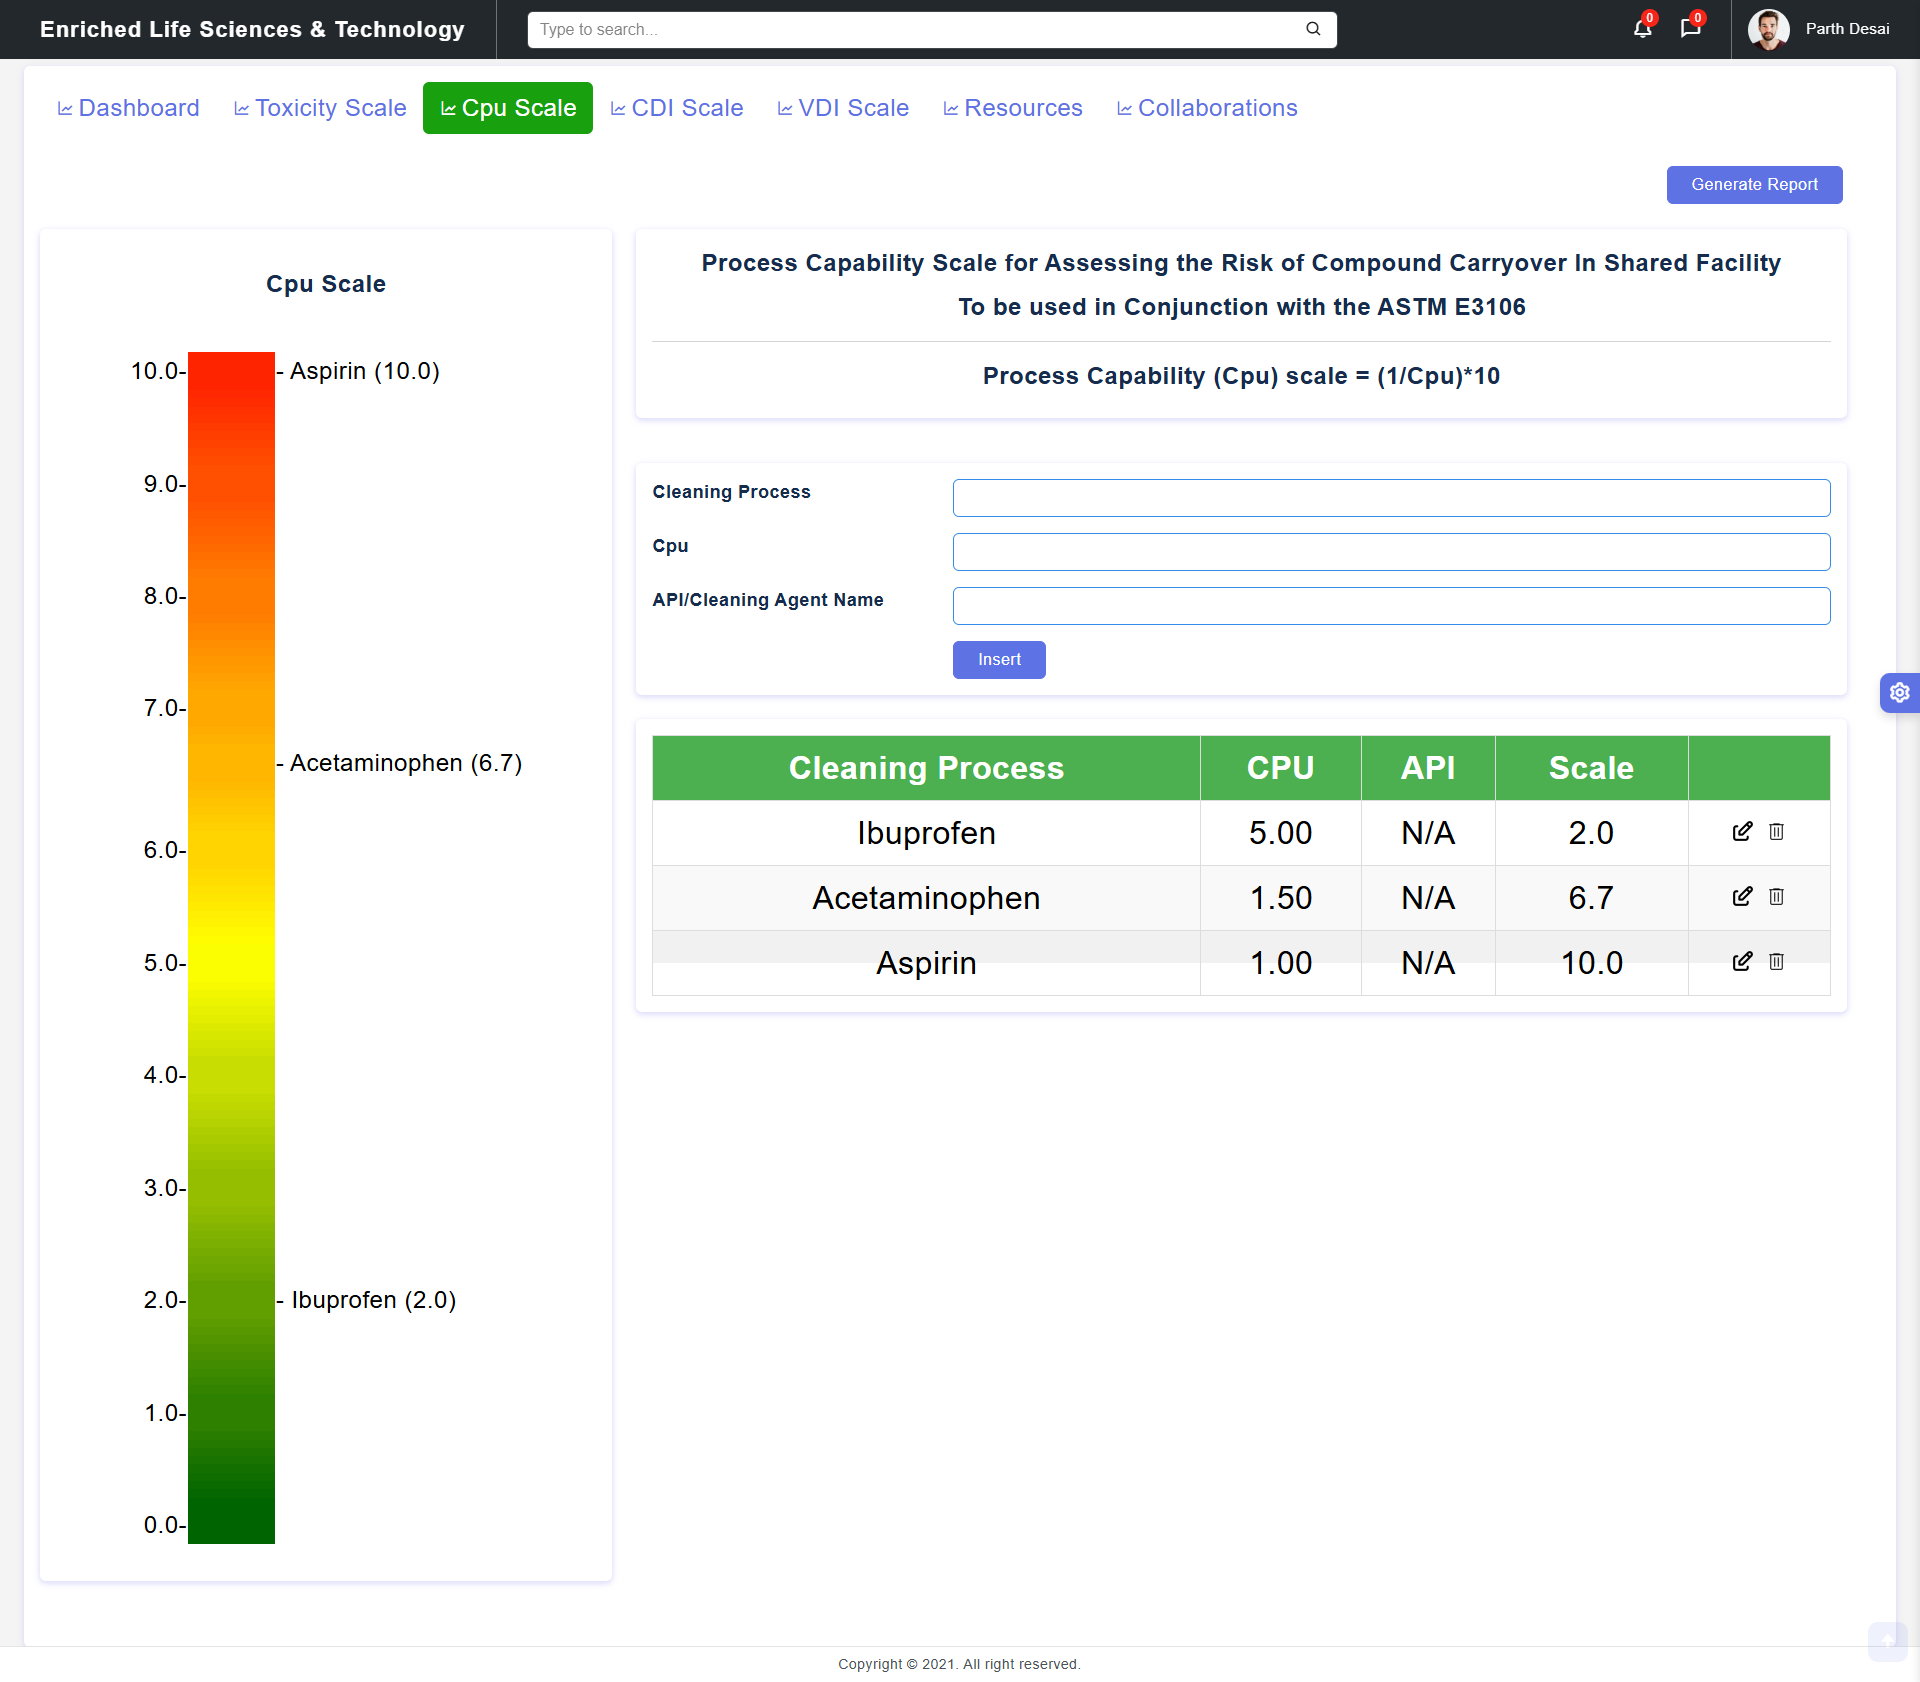Click the scroll-to-top arrow button
1920x1682 pixels.
tap(1887, 1641)
